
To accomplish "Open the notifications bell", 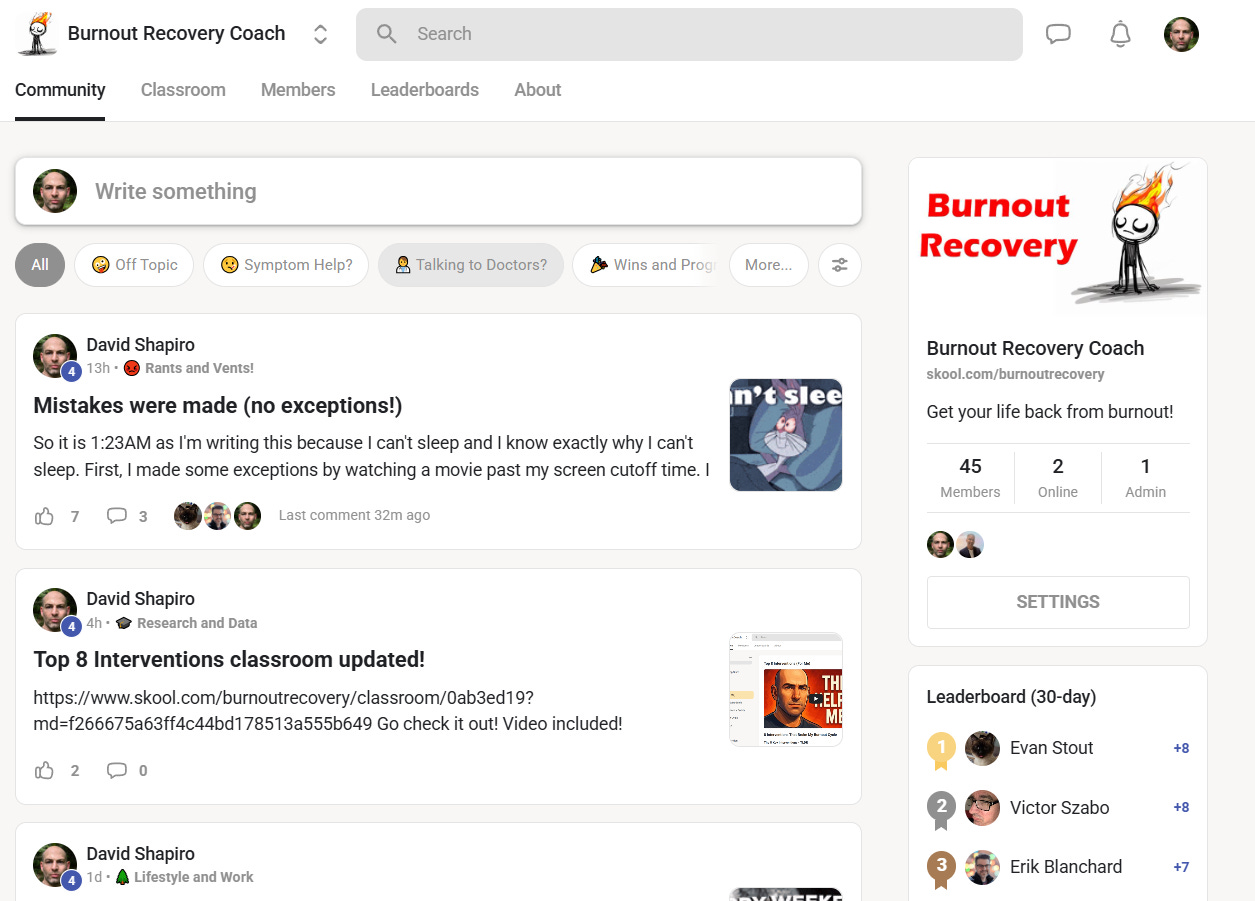I will click(x=1120, y=33).
